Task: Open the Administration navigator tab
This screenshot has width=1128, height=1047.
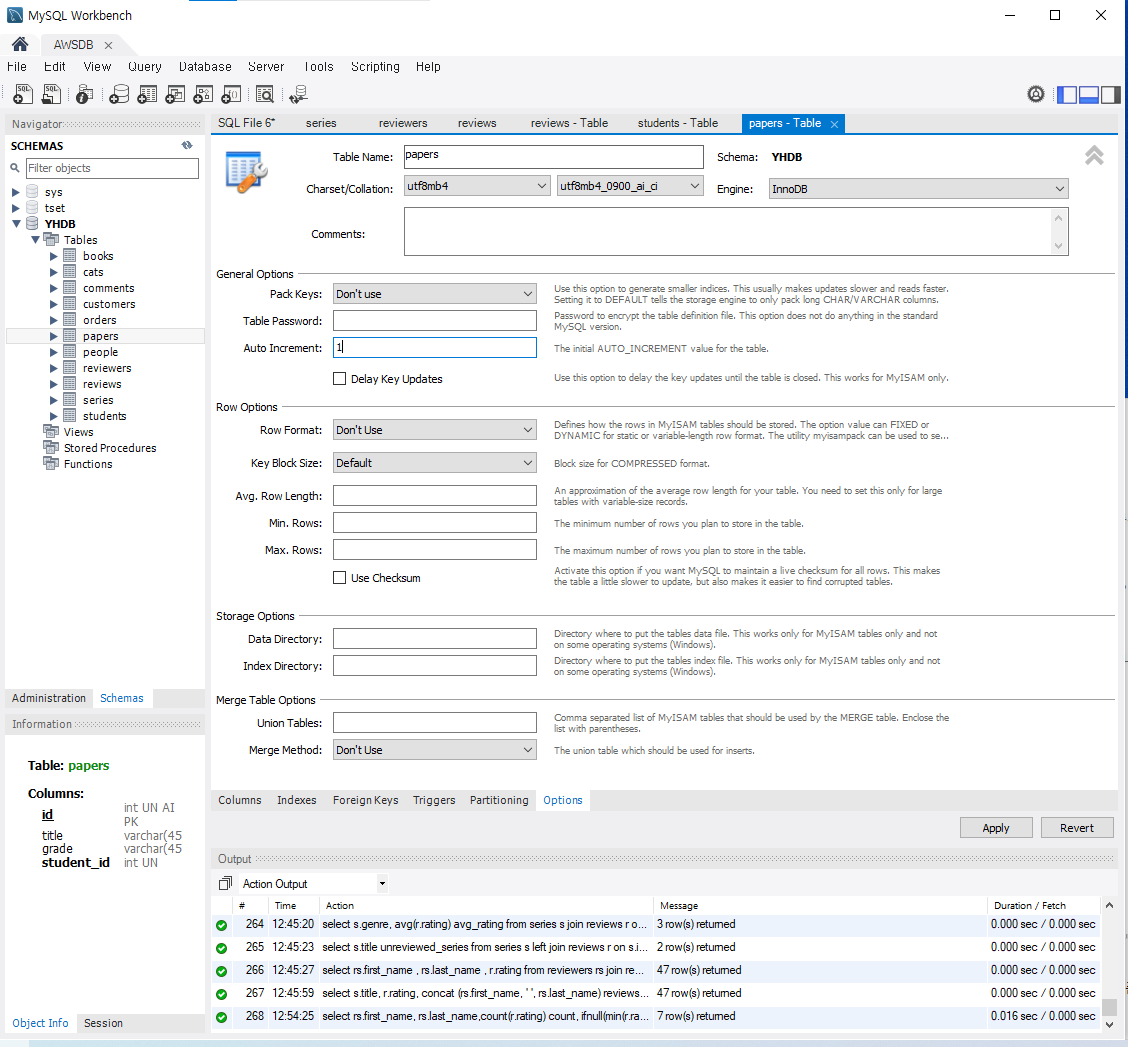Action: [x=48, y=698]
